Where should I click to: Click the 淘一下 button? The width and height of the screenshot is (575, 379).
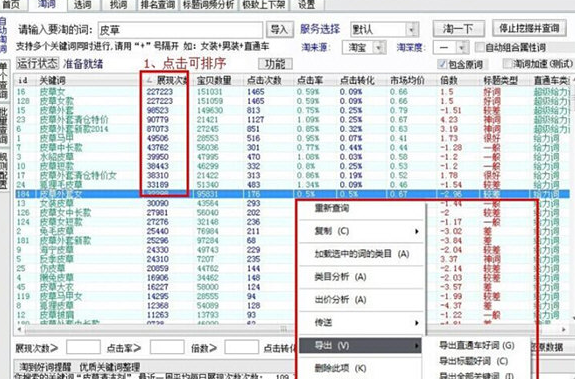(x=459, y=29)
